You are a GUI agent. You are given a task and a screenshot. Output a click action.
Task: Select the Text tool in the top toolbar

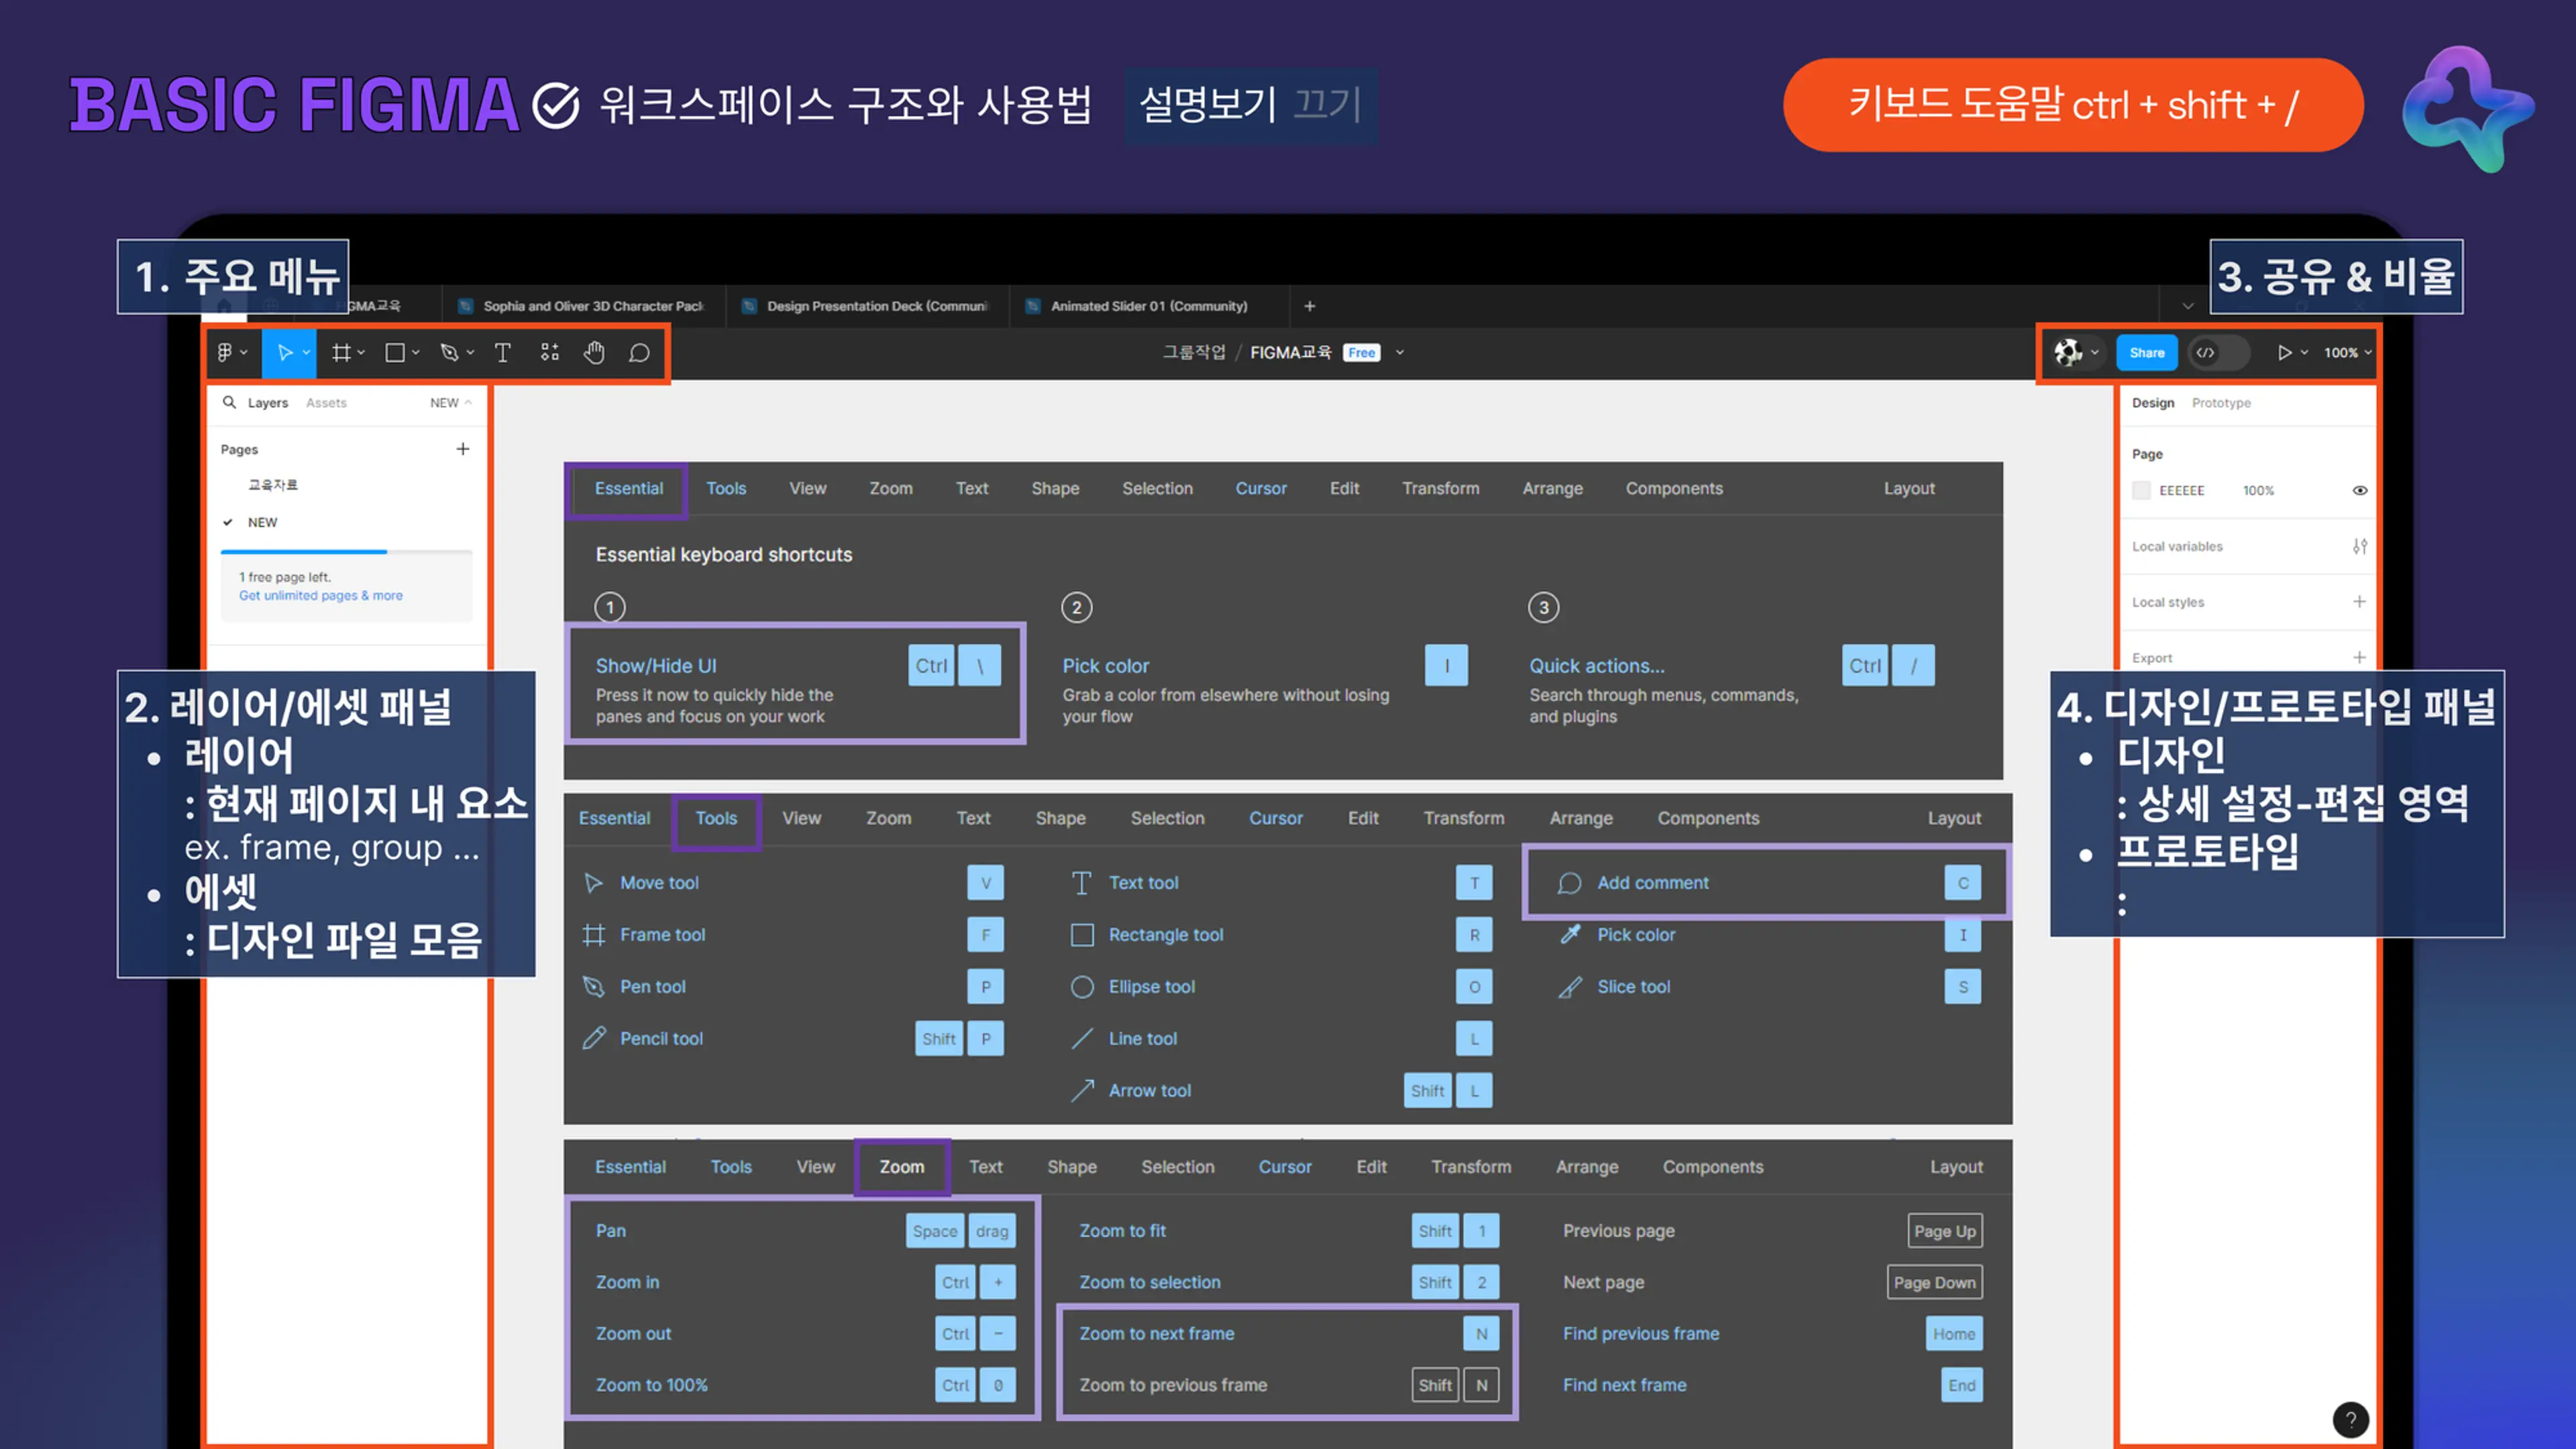pyautogui.click(x=503, y=352)
